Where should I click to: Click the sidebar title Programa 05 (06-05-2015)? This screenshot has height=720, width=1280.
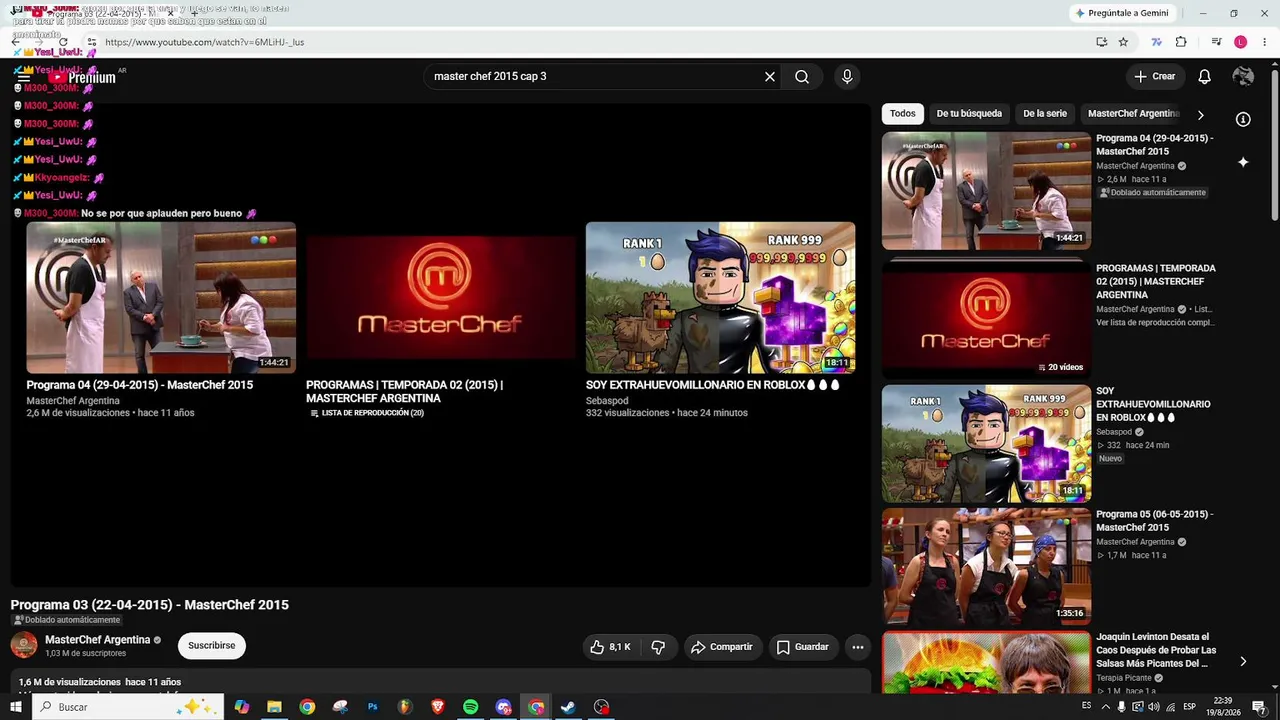[x=1154, y=521]
